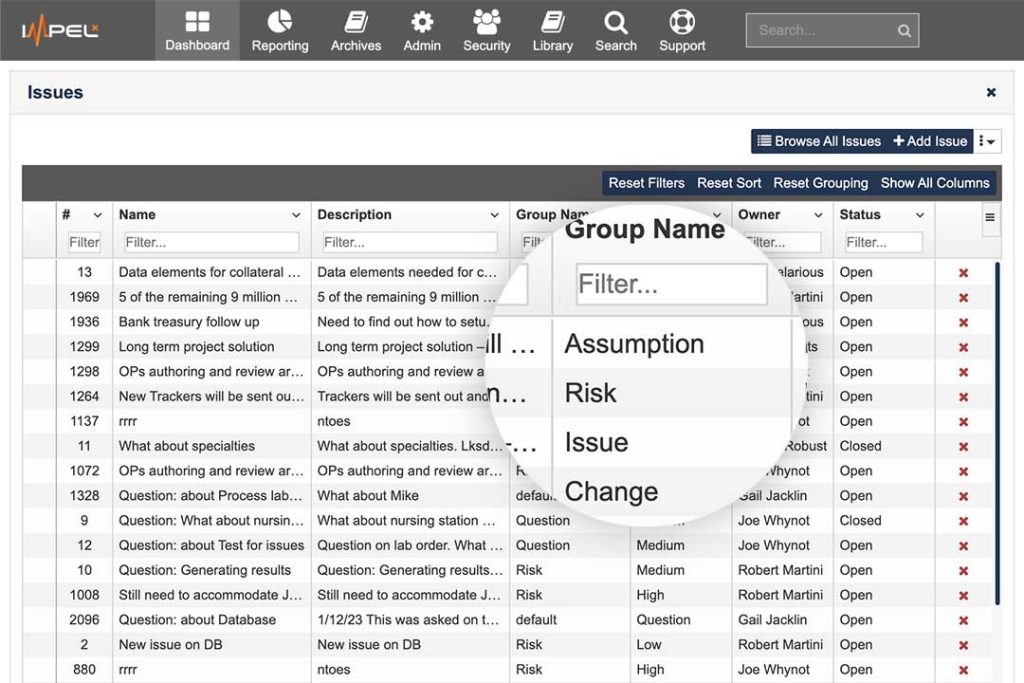Close the Issues panel
This screenshot has height=683, width=1024.
[x=991, y=92]
